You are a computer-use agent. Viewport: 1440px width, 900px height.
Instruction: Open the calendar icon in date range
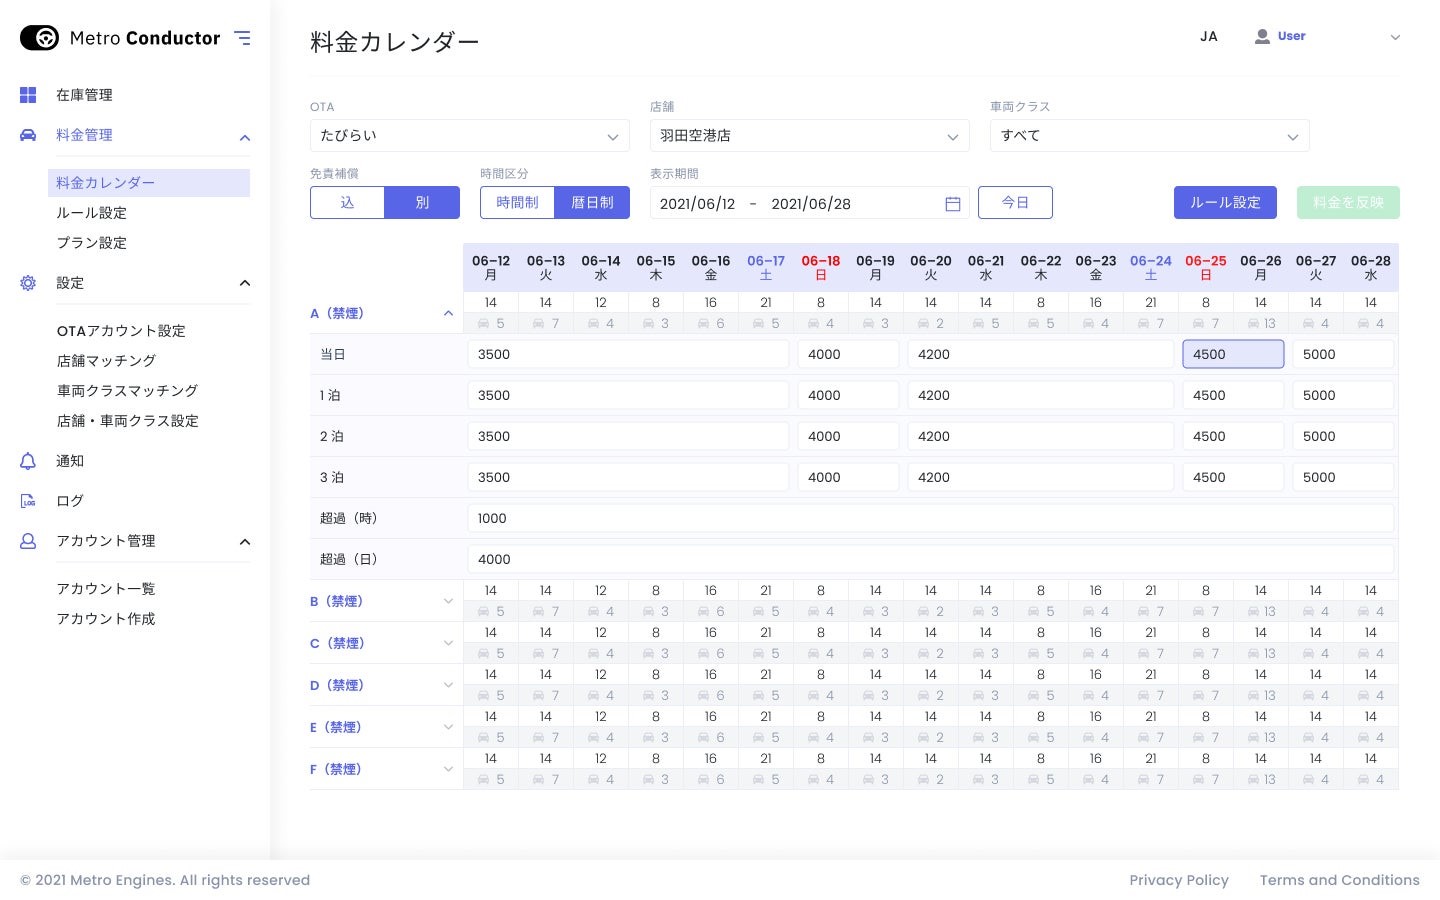[953, 204]
